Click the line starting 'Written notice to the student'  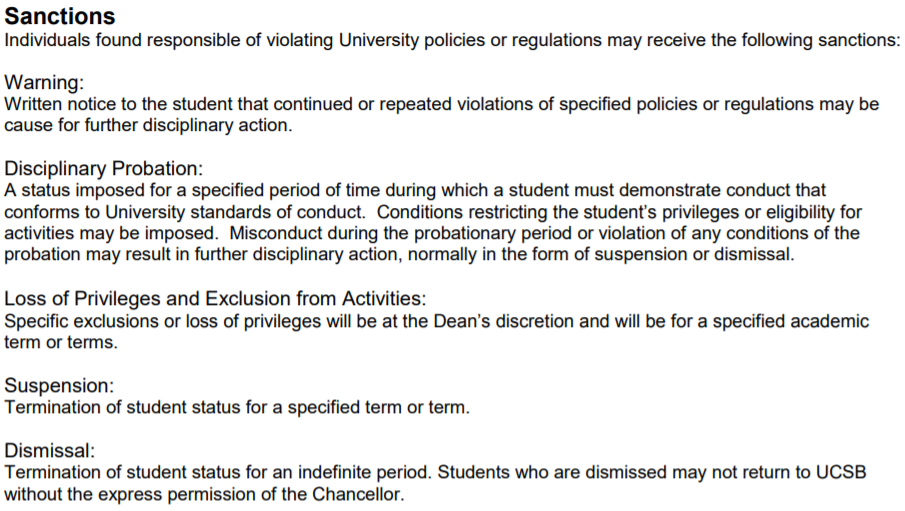[x=441, y=105]
